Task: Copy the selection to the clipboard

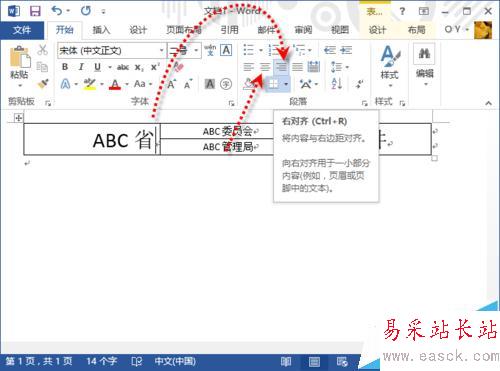Action: pos(42,67)
